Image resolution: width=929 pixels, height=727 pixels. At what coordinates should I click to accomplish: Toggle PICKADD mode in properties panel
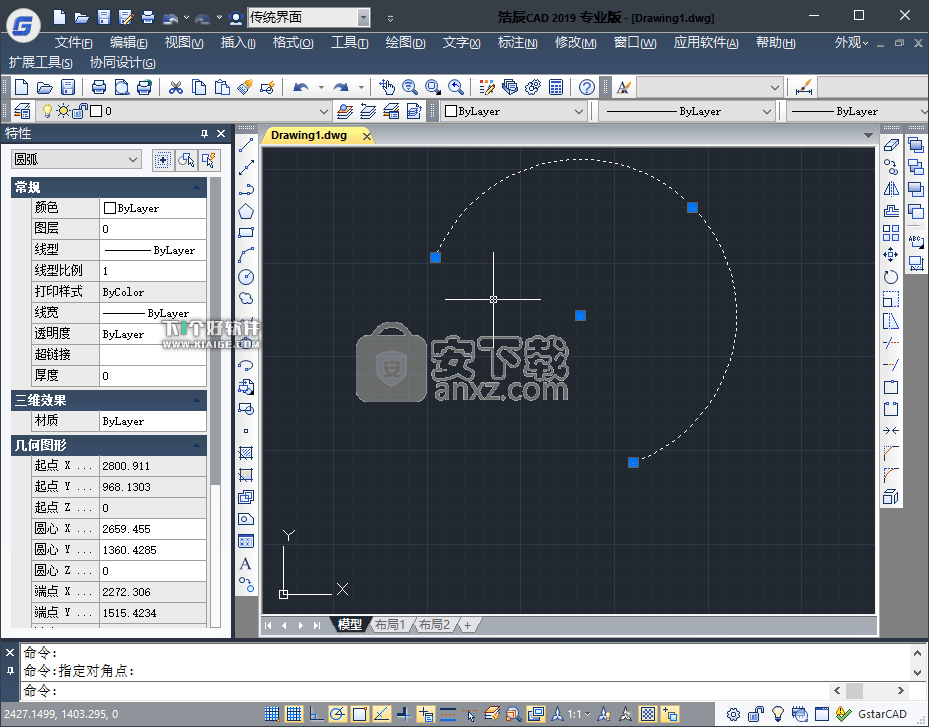point(162,160)
